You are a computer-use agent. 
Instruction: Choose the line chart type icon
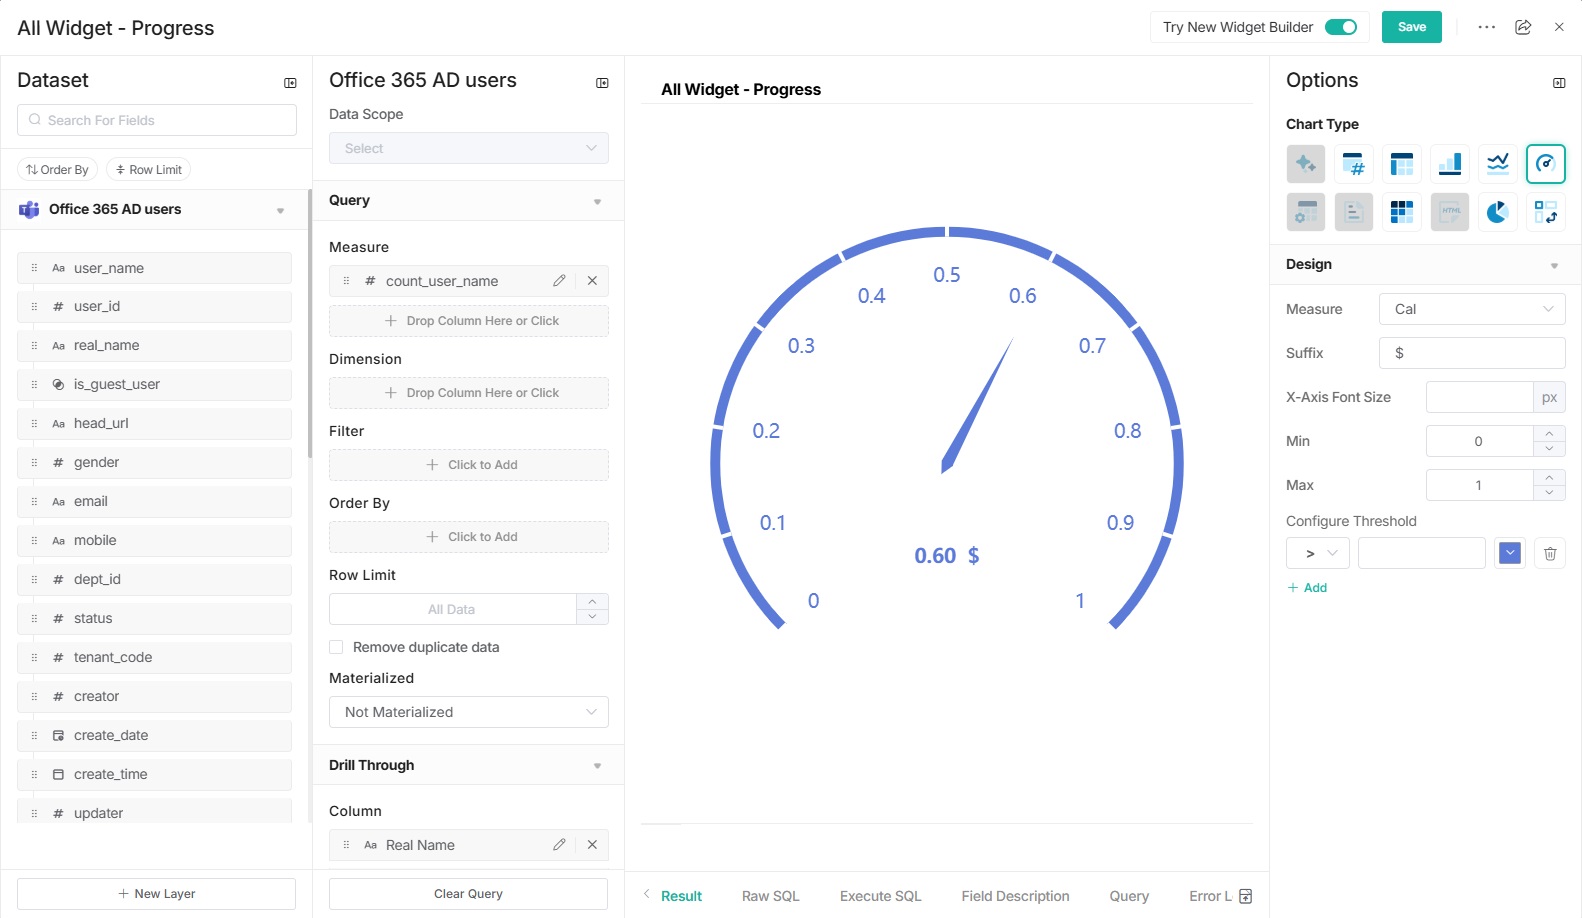[1497, 164]
